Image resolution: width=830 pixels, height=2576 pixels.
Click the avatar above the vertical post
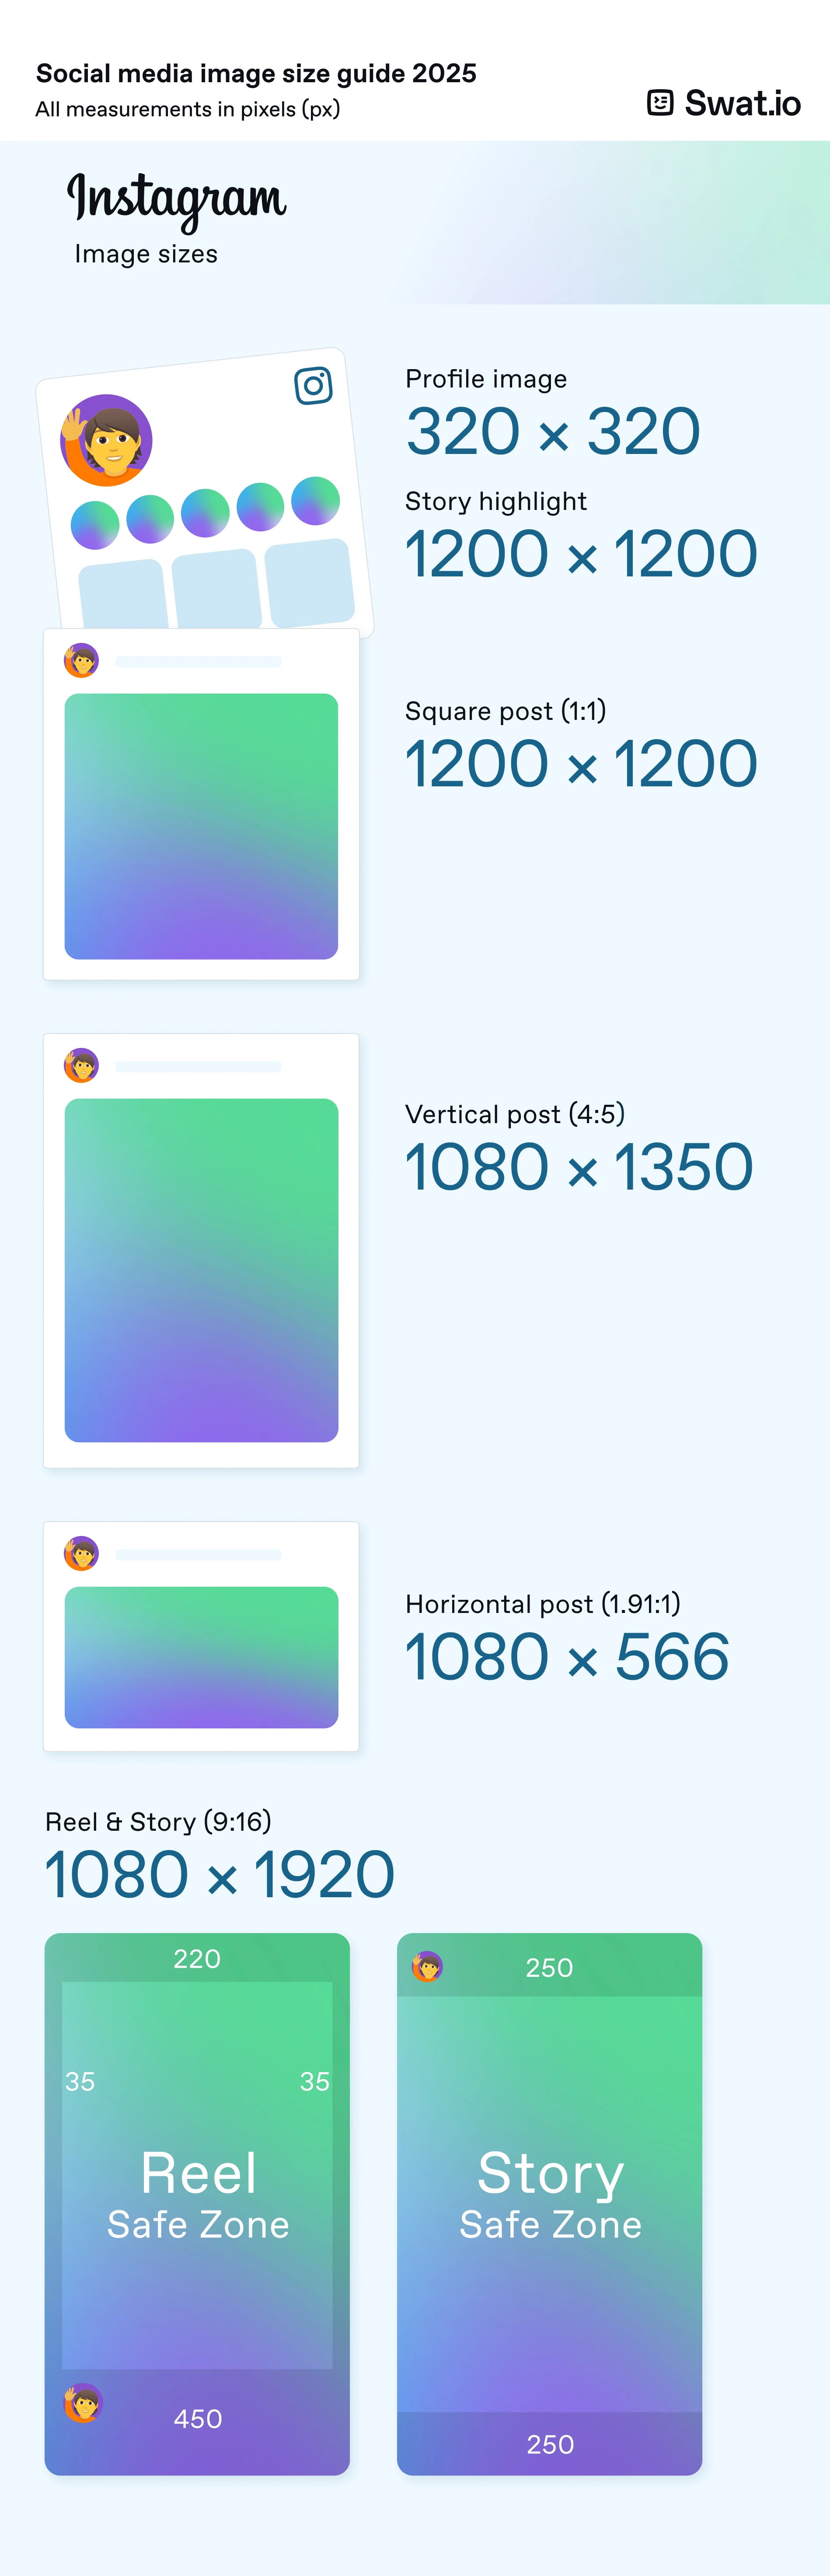(x=81, y=1065)
